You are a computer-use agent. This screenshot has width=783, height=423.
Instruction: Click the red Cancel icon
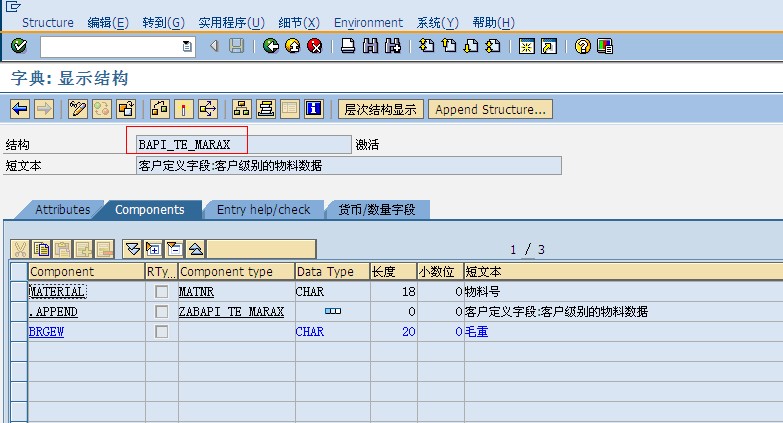click(x=315, y=46)
